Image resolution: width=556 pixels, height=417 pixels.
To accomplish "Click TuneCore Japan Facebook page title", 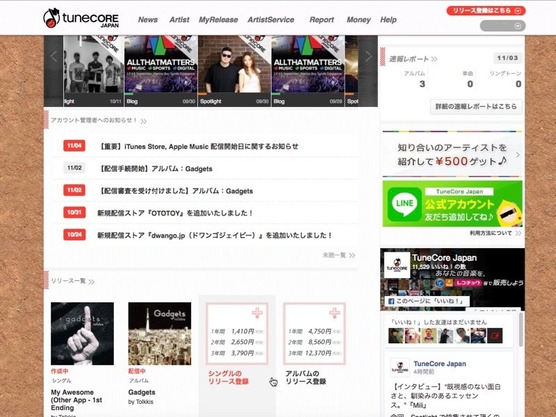I will [444, 258].
